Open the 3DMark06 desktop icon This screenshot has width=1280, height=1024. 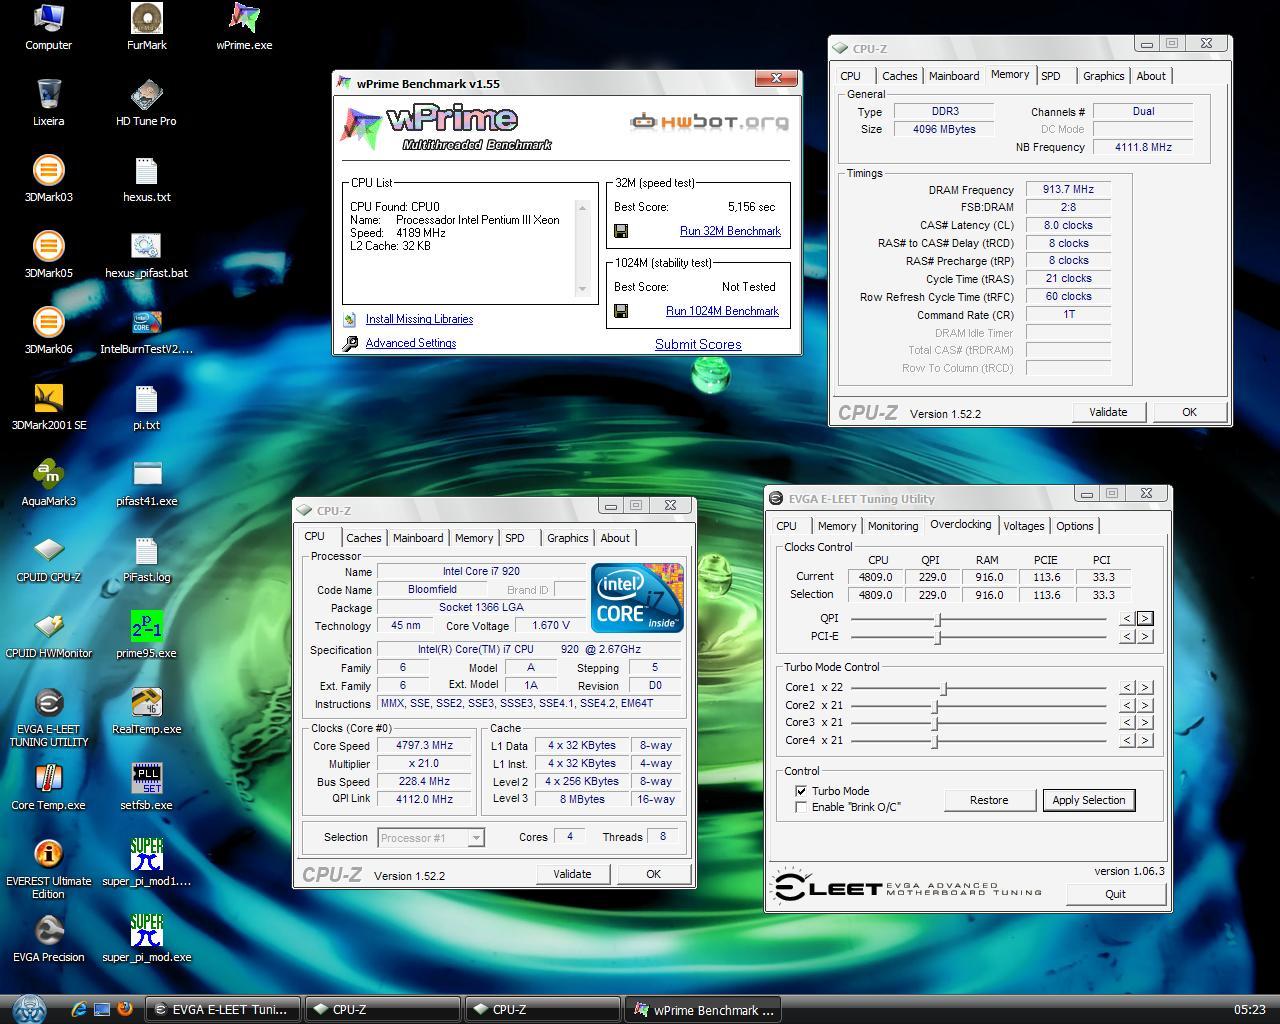(48, 331)
